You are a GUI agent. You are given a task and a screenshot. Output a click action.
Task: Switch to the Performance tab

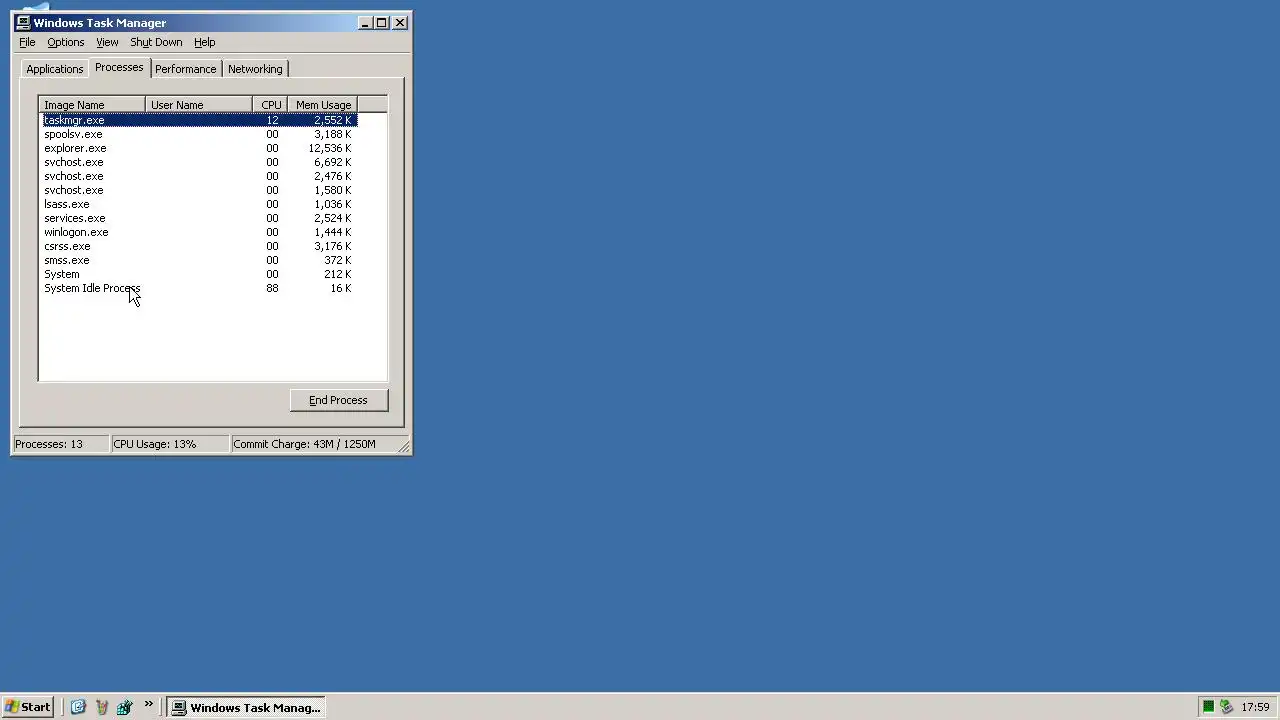point(185,69)
